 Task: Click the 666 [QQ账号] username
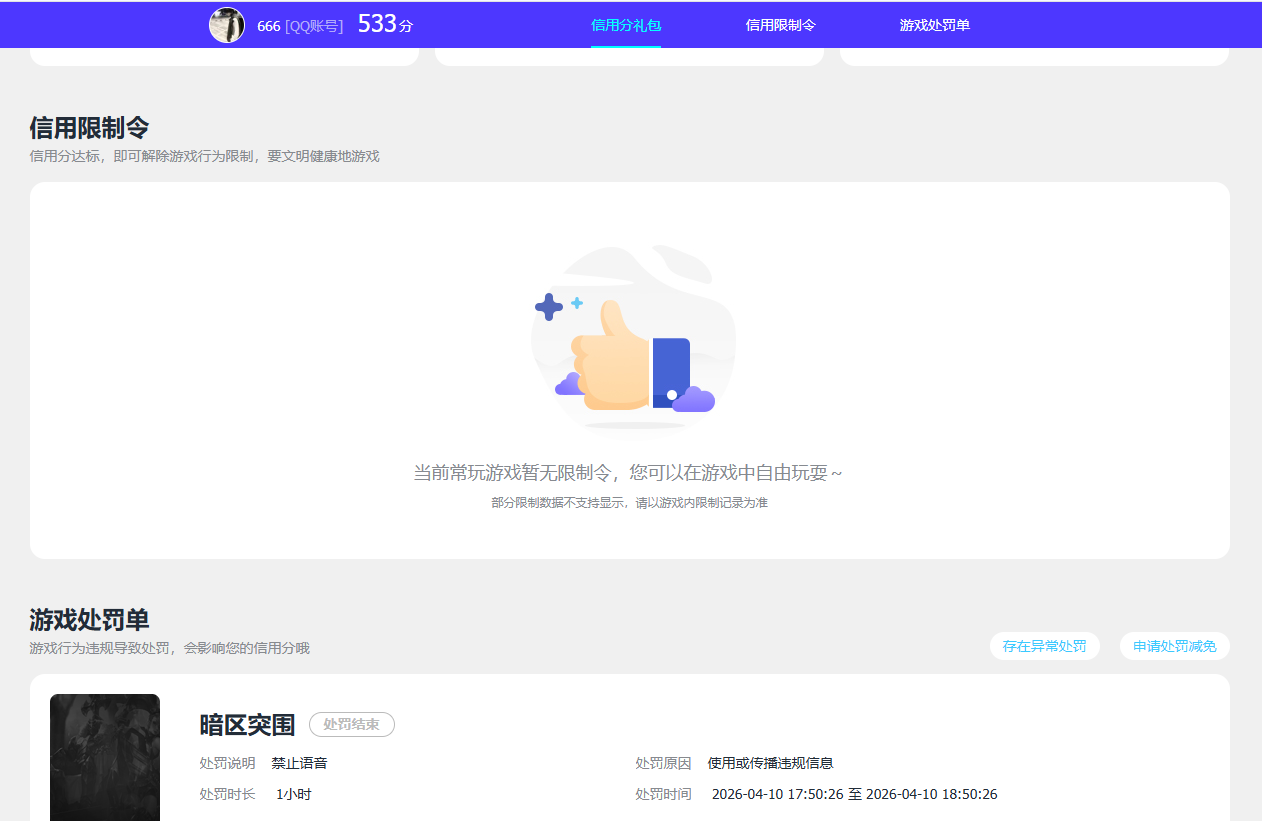[x=300, y=26]
